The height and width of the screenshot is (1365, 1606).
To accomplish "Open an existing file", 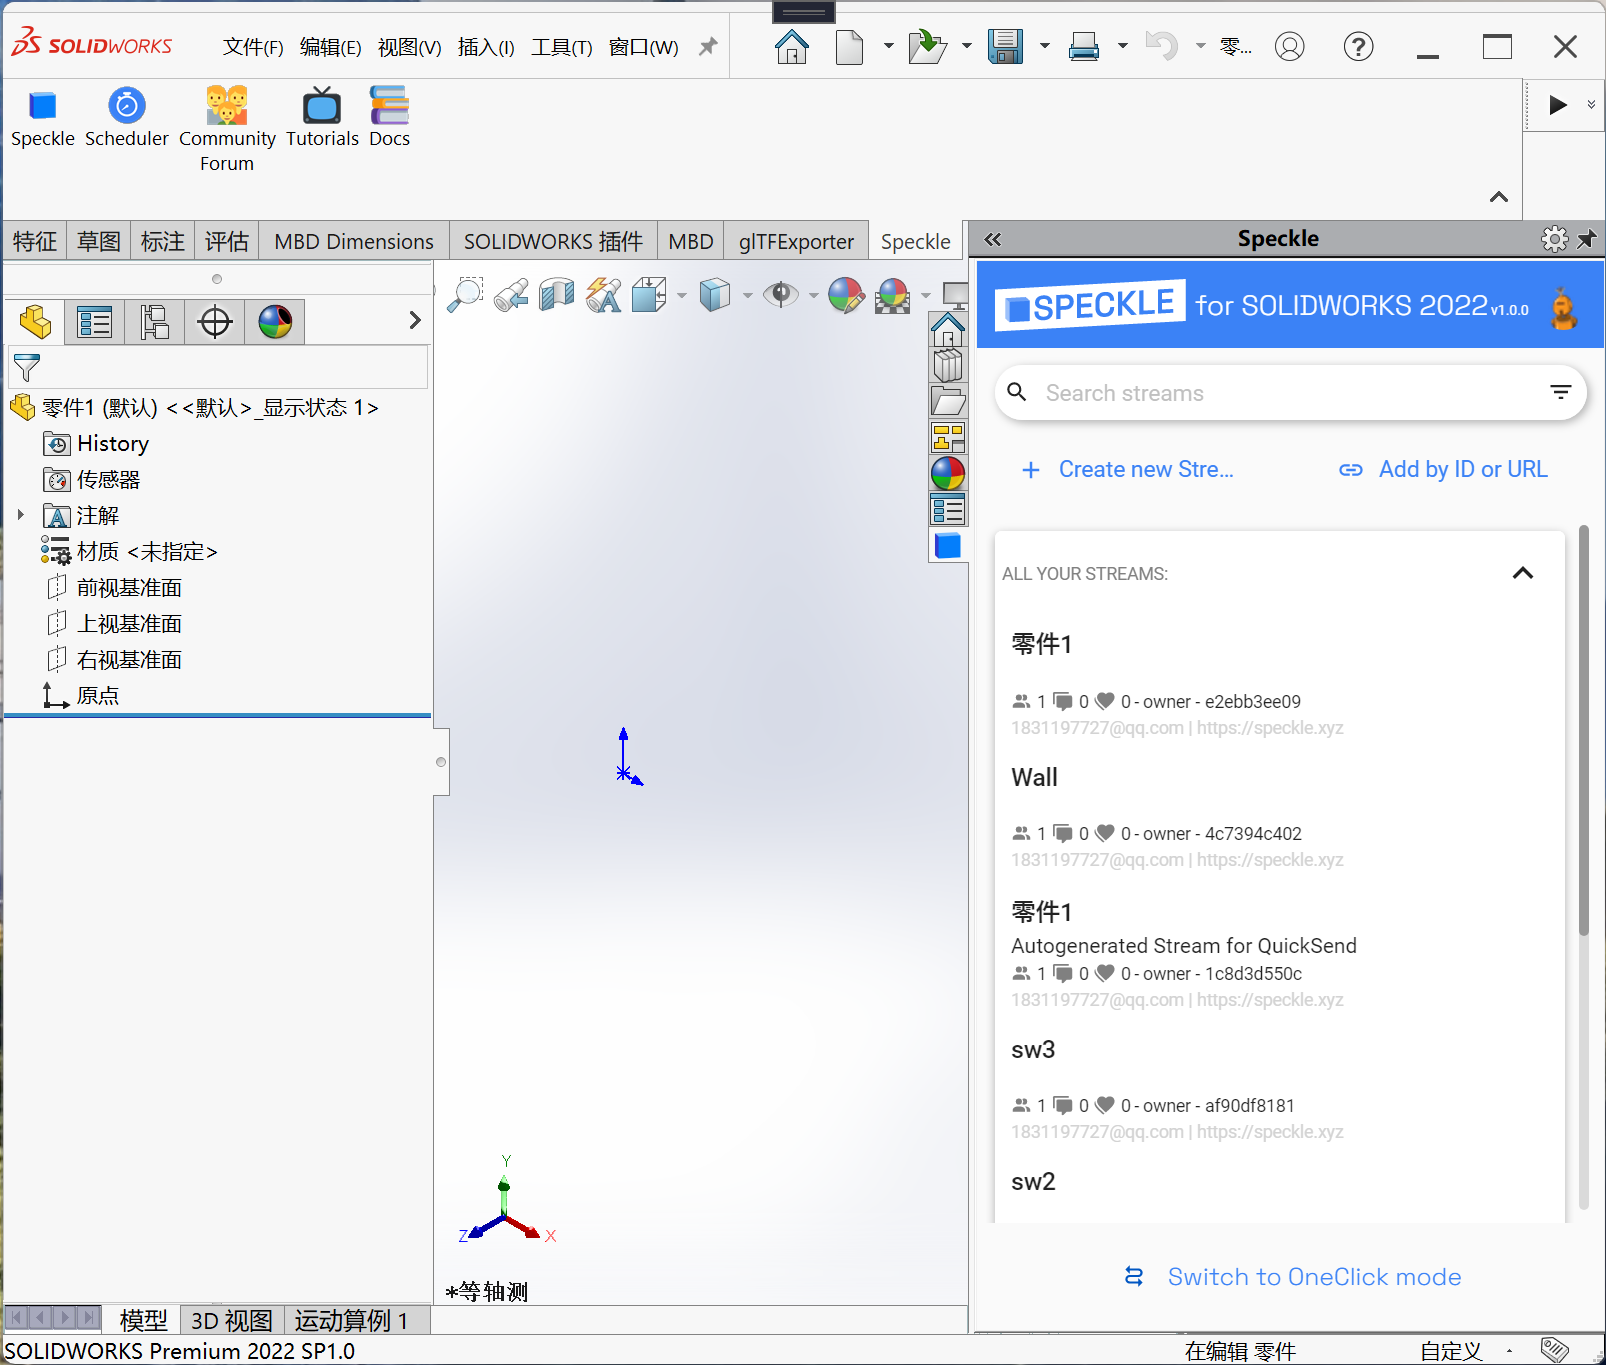I will click(x=928, y=46).
